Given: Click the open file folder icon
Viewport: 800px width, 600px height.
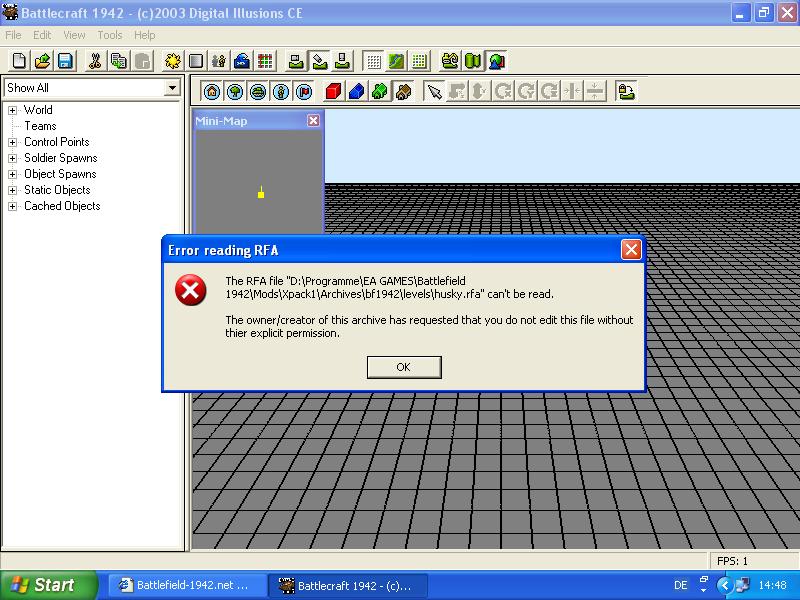Looking at the screenshot, I should point(42,61).
